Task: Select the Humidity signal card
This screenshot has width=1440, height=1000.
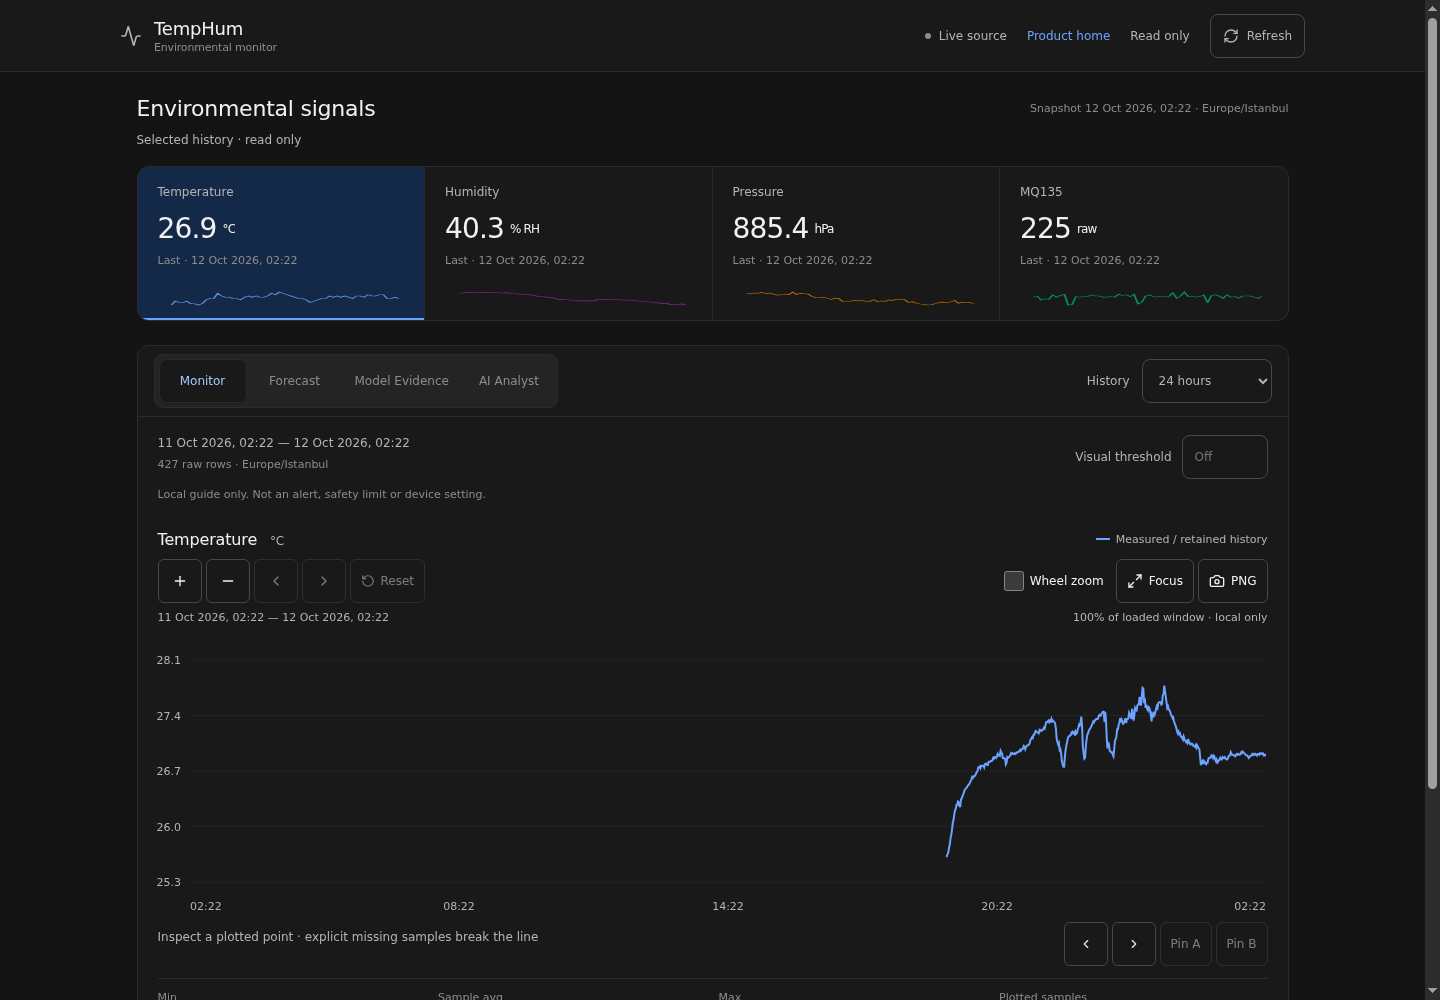Action: click(x=568, y=243)
